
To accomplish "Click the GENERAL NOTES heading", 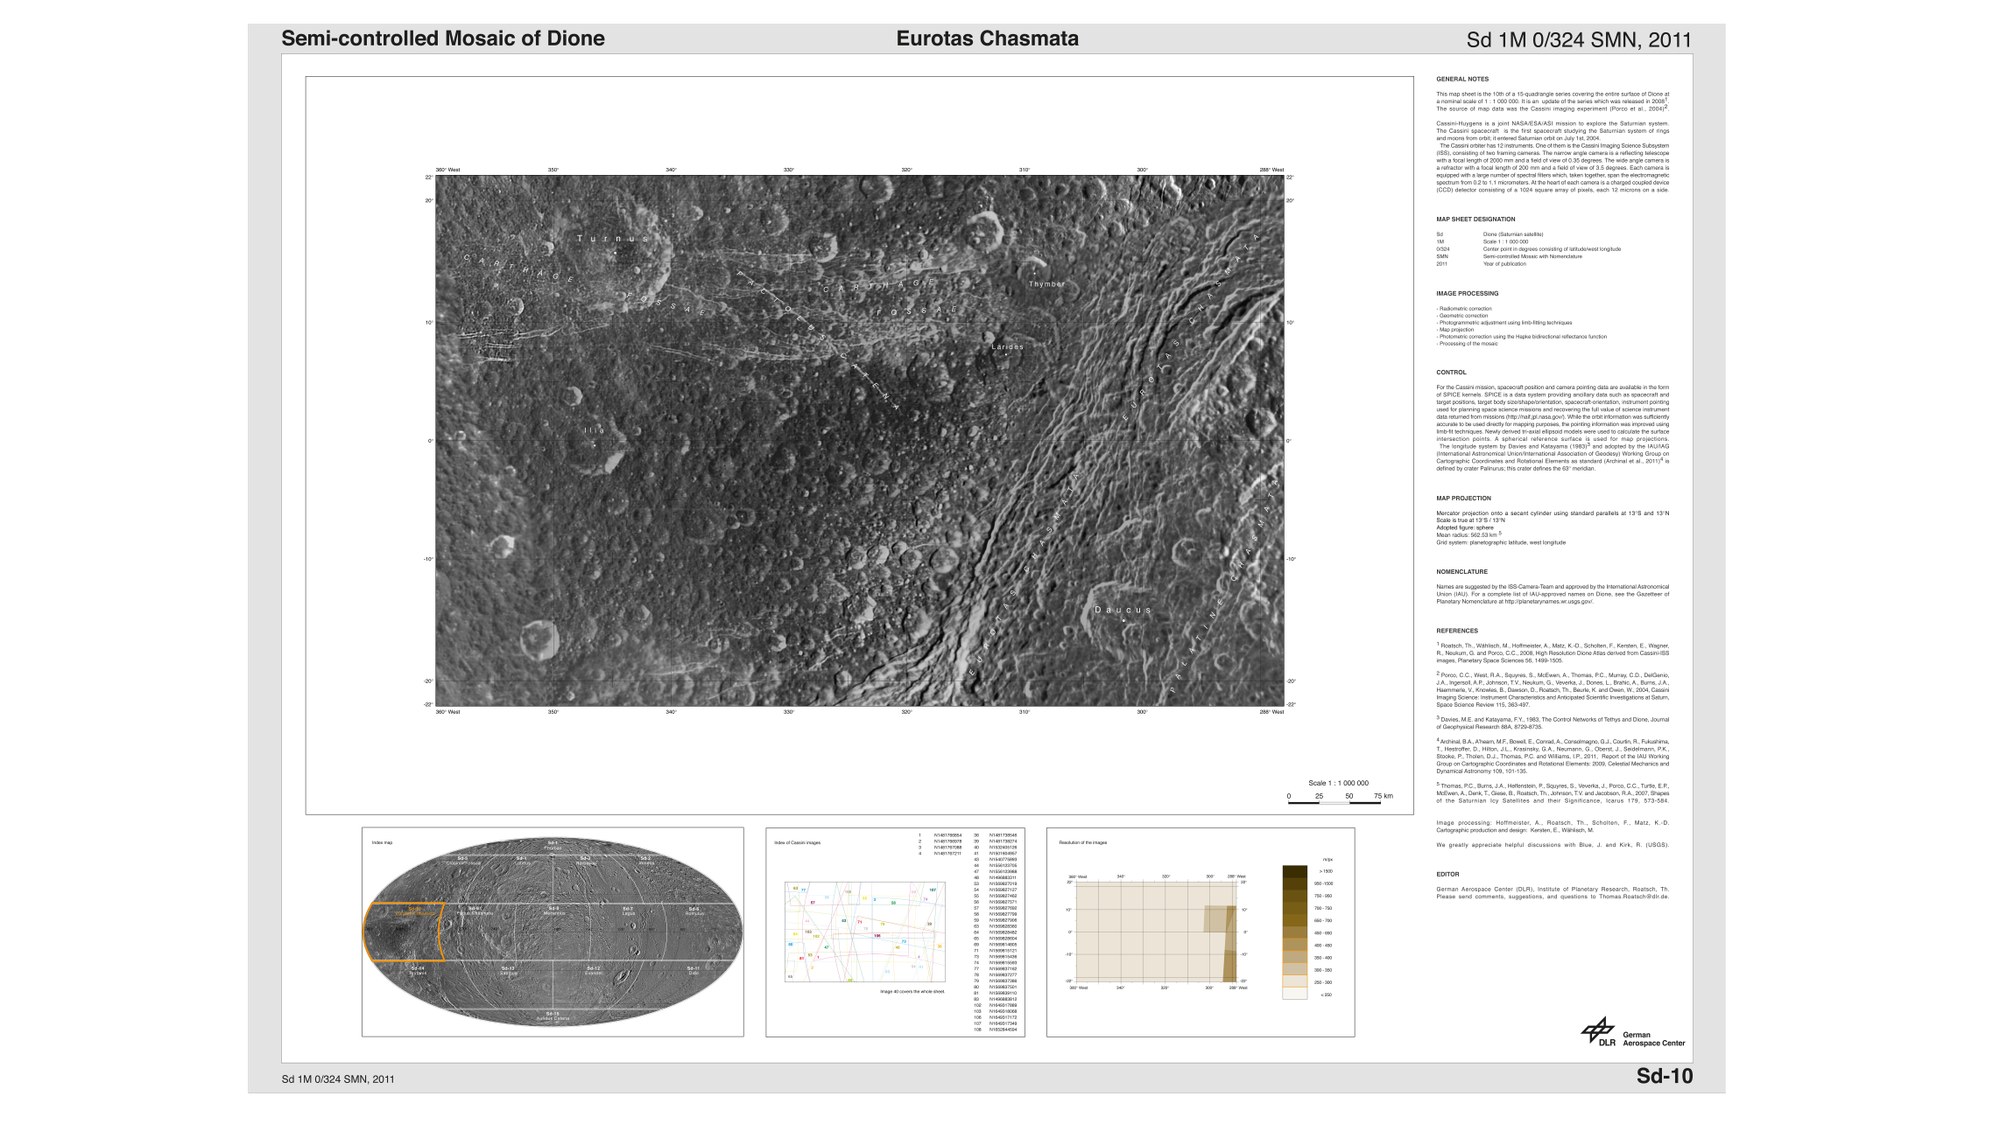I will [x=1462, y=79].
